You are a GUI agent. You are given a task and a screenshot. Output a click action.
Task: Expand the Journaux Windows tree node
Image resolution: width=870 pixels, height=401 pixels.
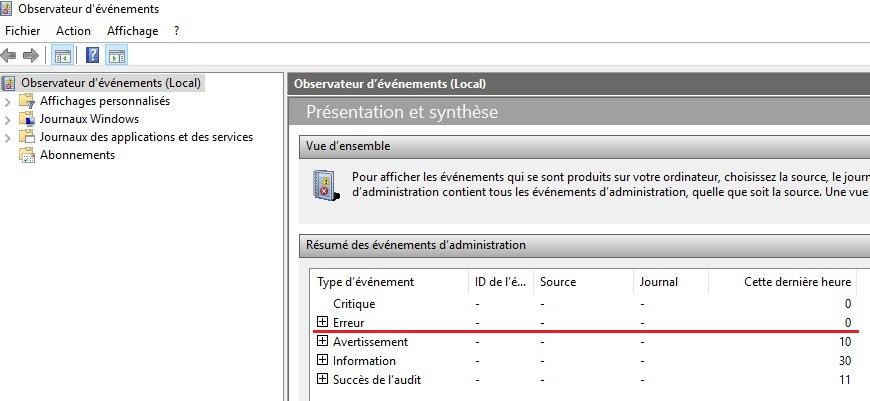tap(8, 119)
